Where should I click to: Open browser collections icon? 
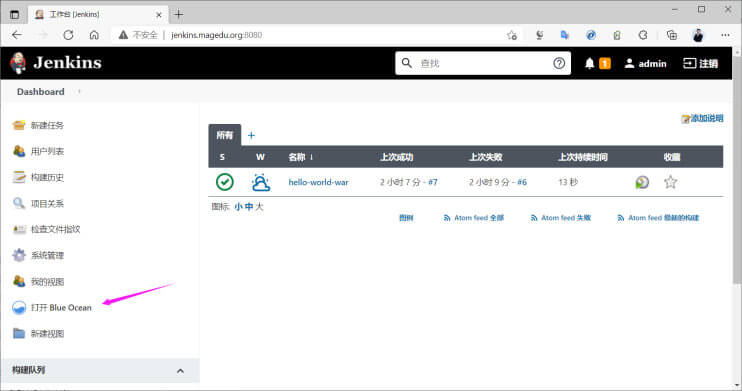click(x=671, y=35)
